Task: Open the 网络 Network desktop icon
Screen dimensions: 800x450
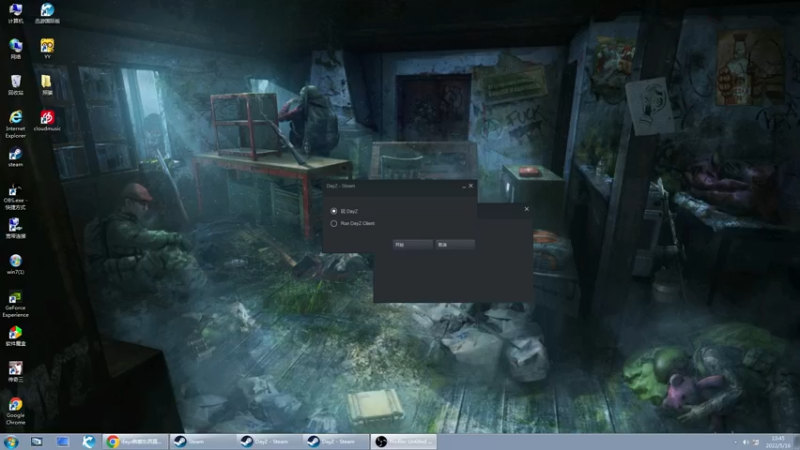Action: (x=16, y=49)
